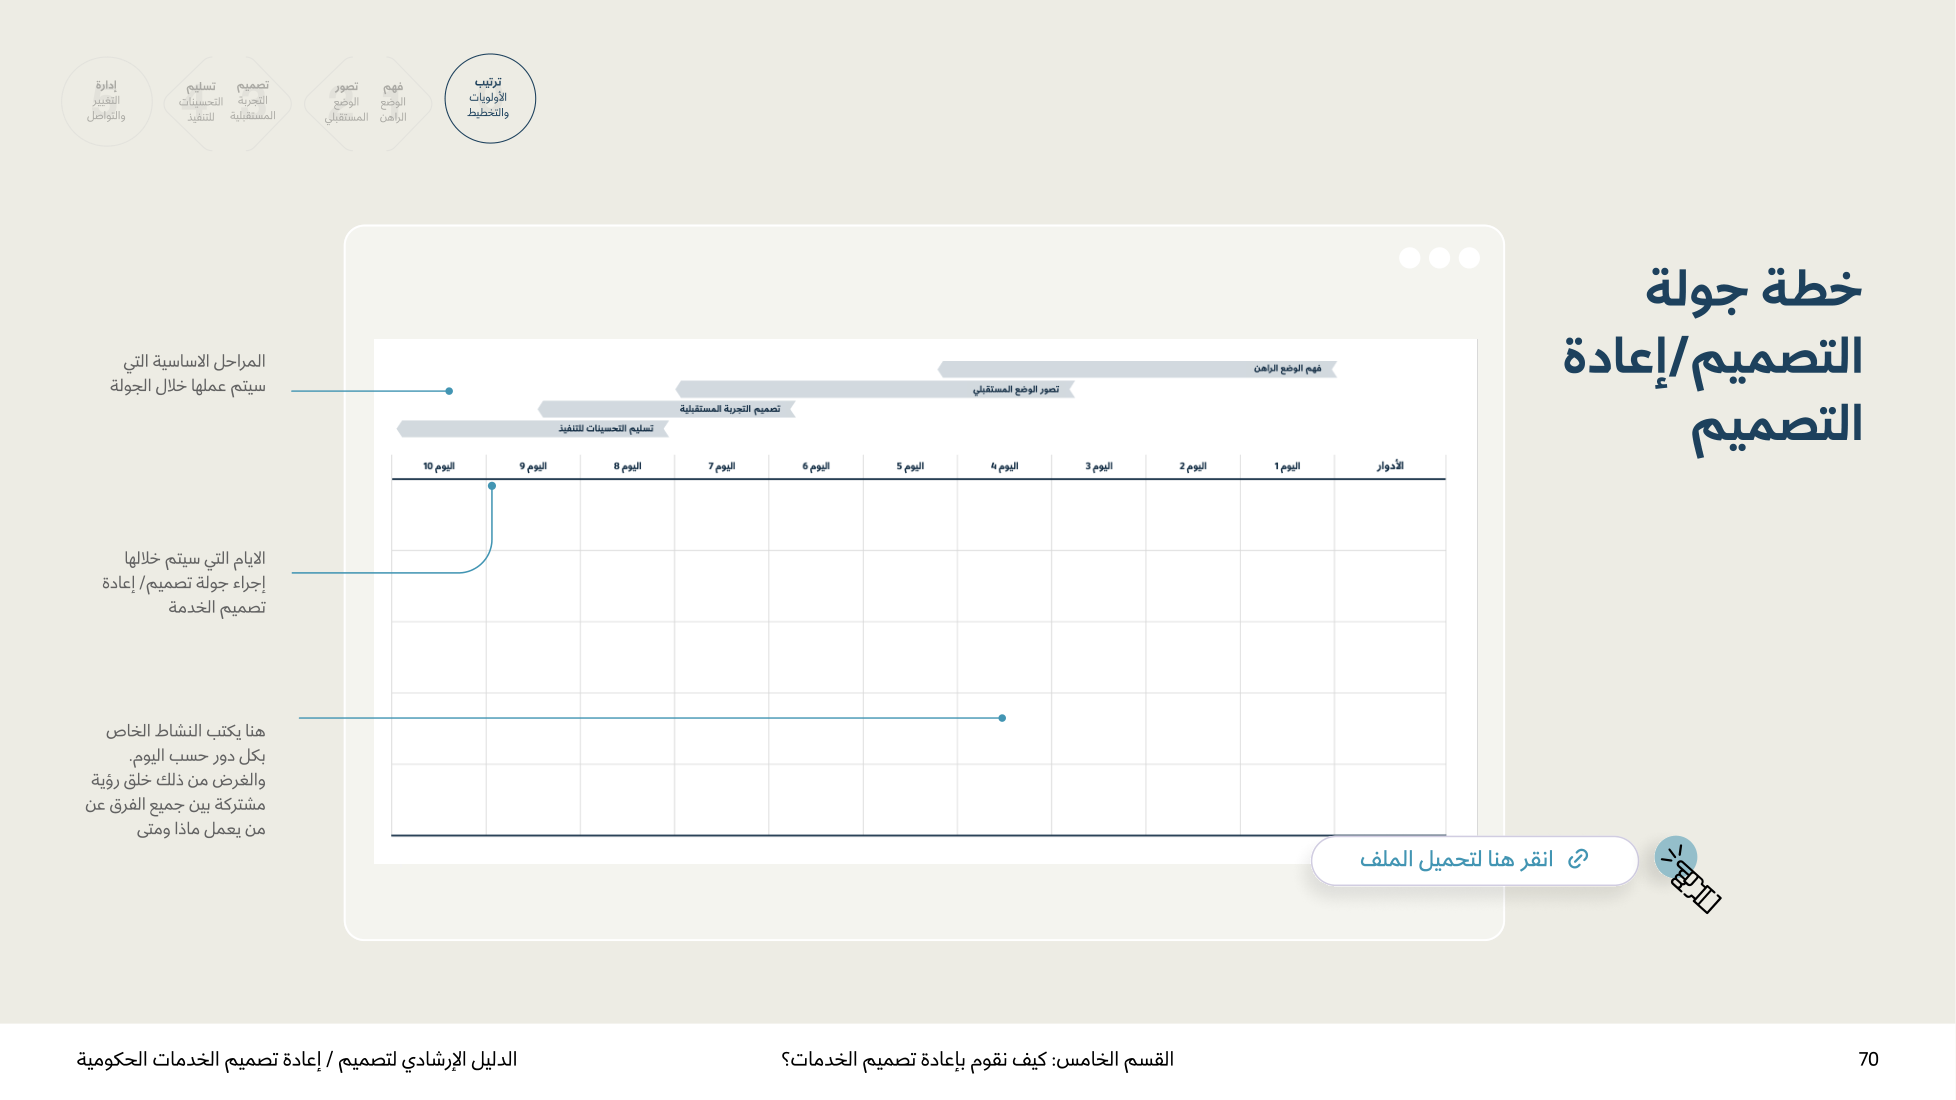Go to فهم الوضع الراهن stage

pyautogui.click(x=393, y=102)
